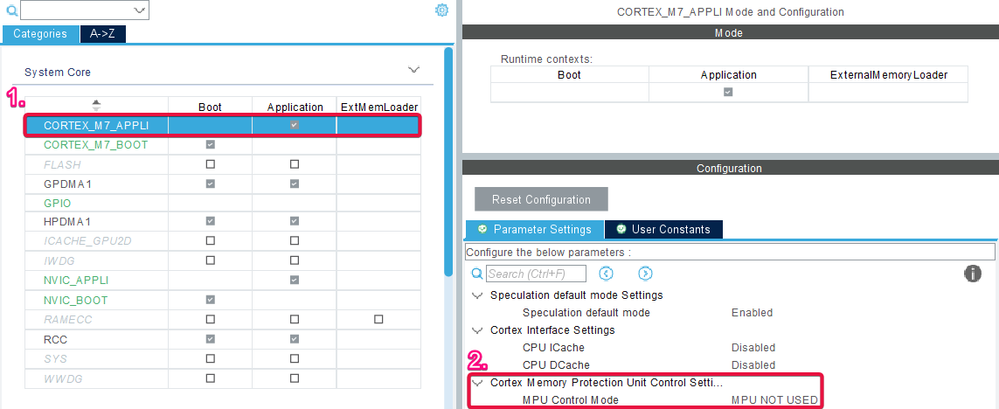
Task: Click the ExtMemLoader column header
Action: point(378,107)
